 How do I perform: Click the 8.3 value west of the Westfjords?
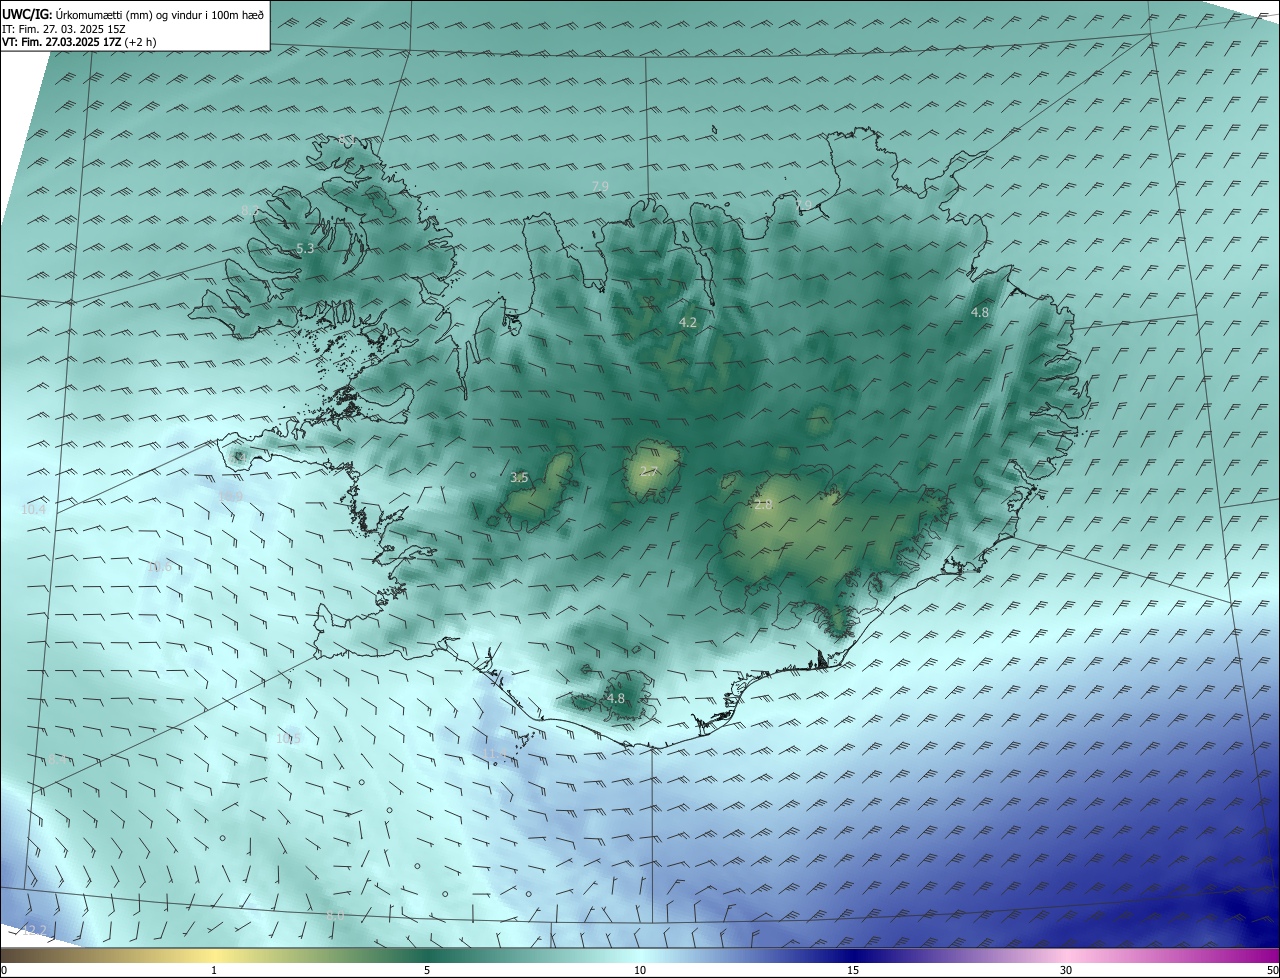coord(250,210)
